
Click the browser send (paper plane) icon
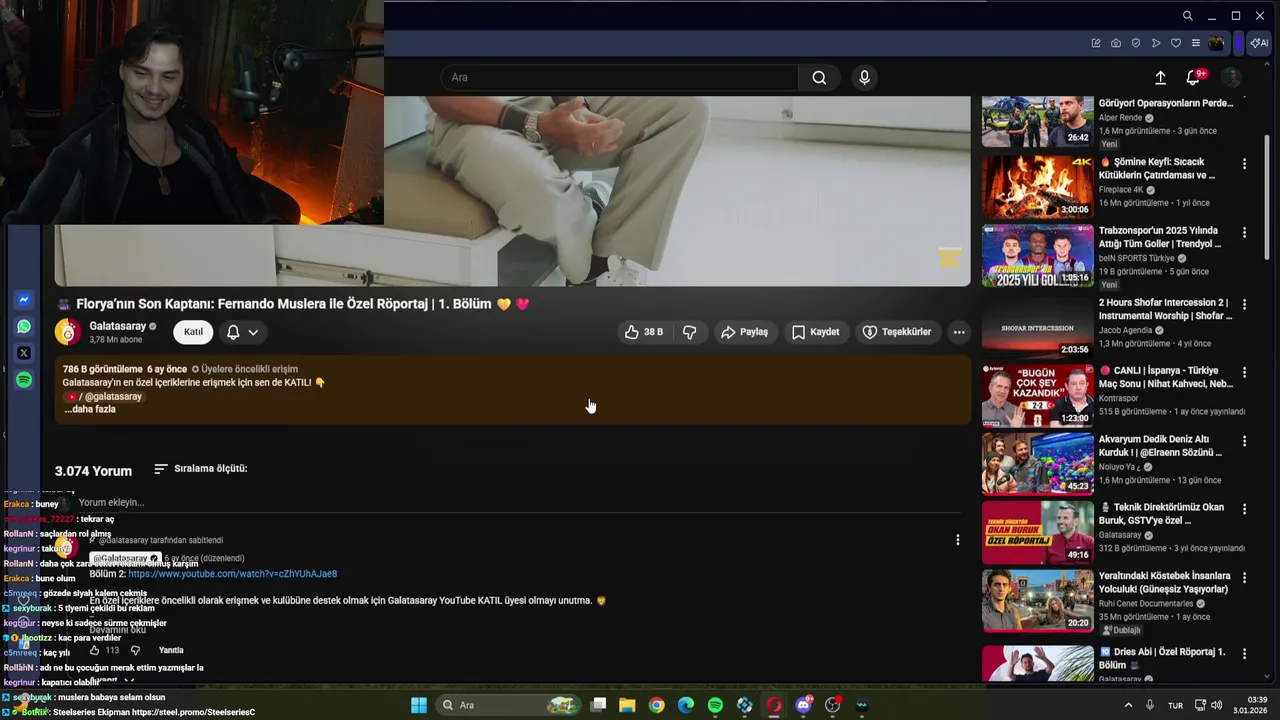click(x=1156, y=43)
